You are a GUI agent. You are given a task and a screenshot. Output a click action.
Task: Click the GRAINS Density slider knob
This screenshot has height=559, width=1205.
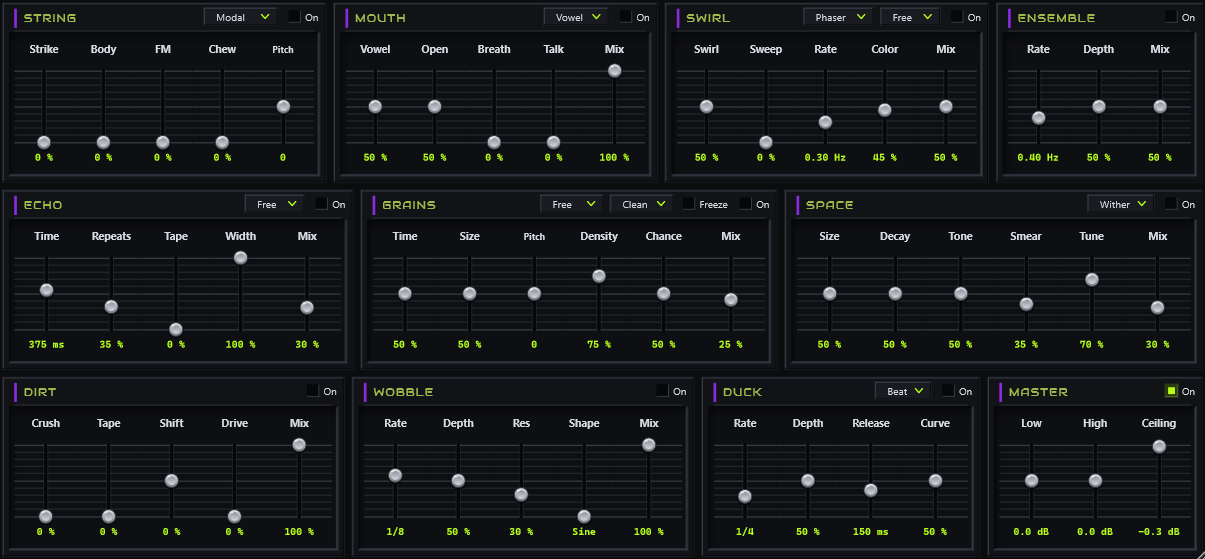click(598, 275)
